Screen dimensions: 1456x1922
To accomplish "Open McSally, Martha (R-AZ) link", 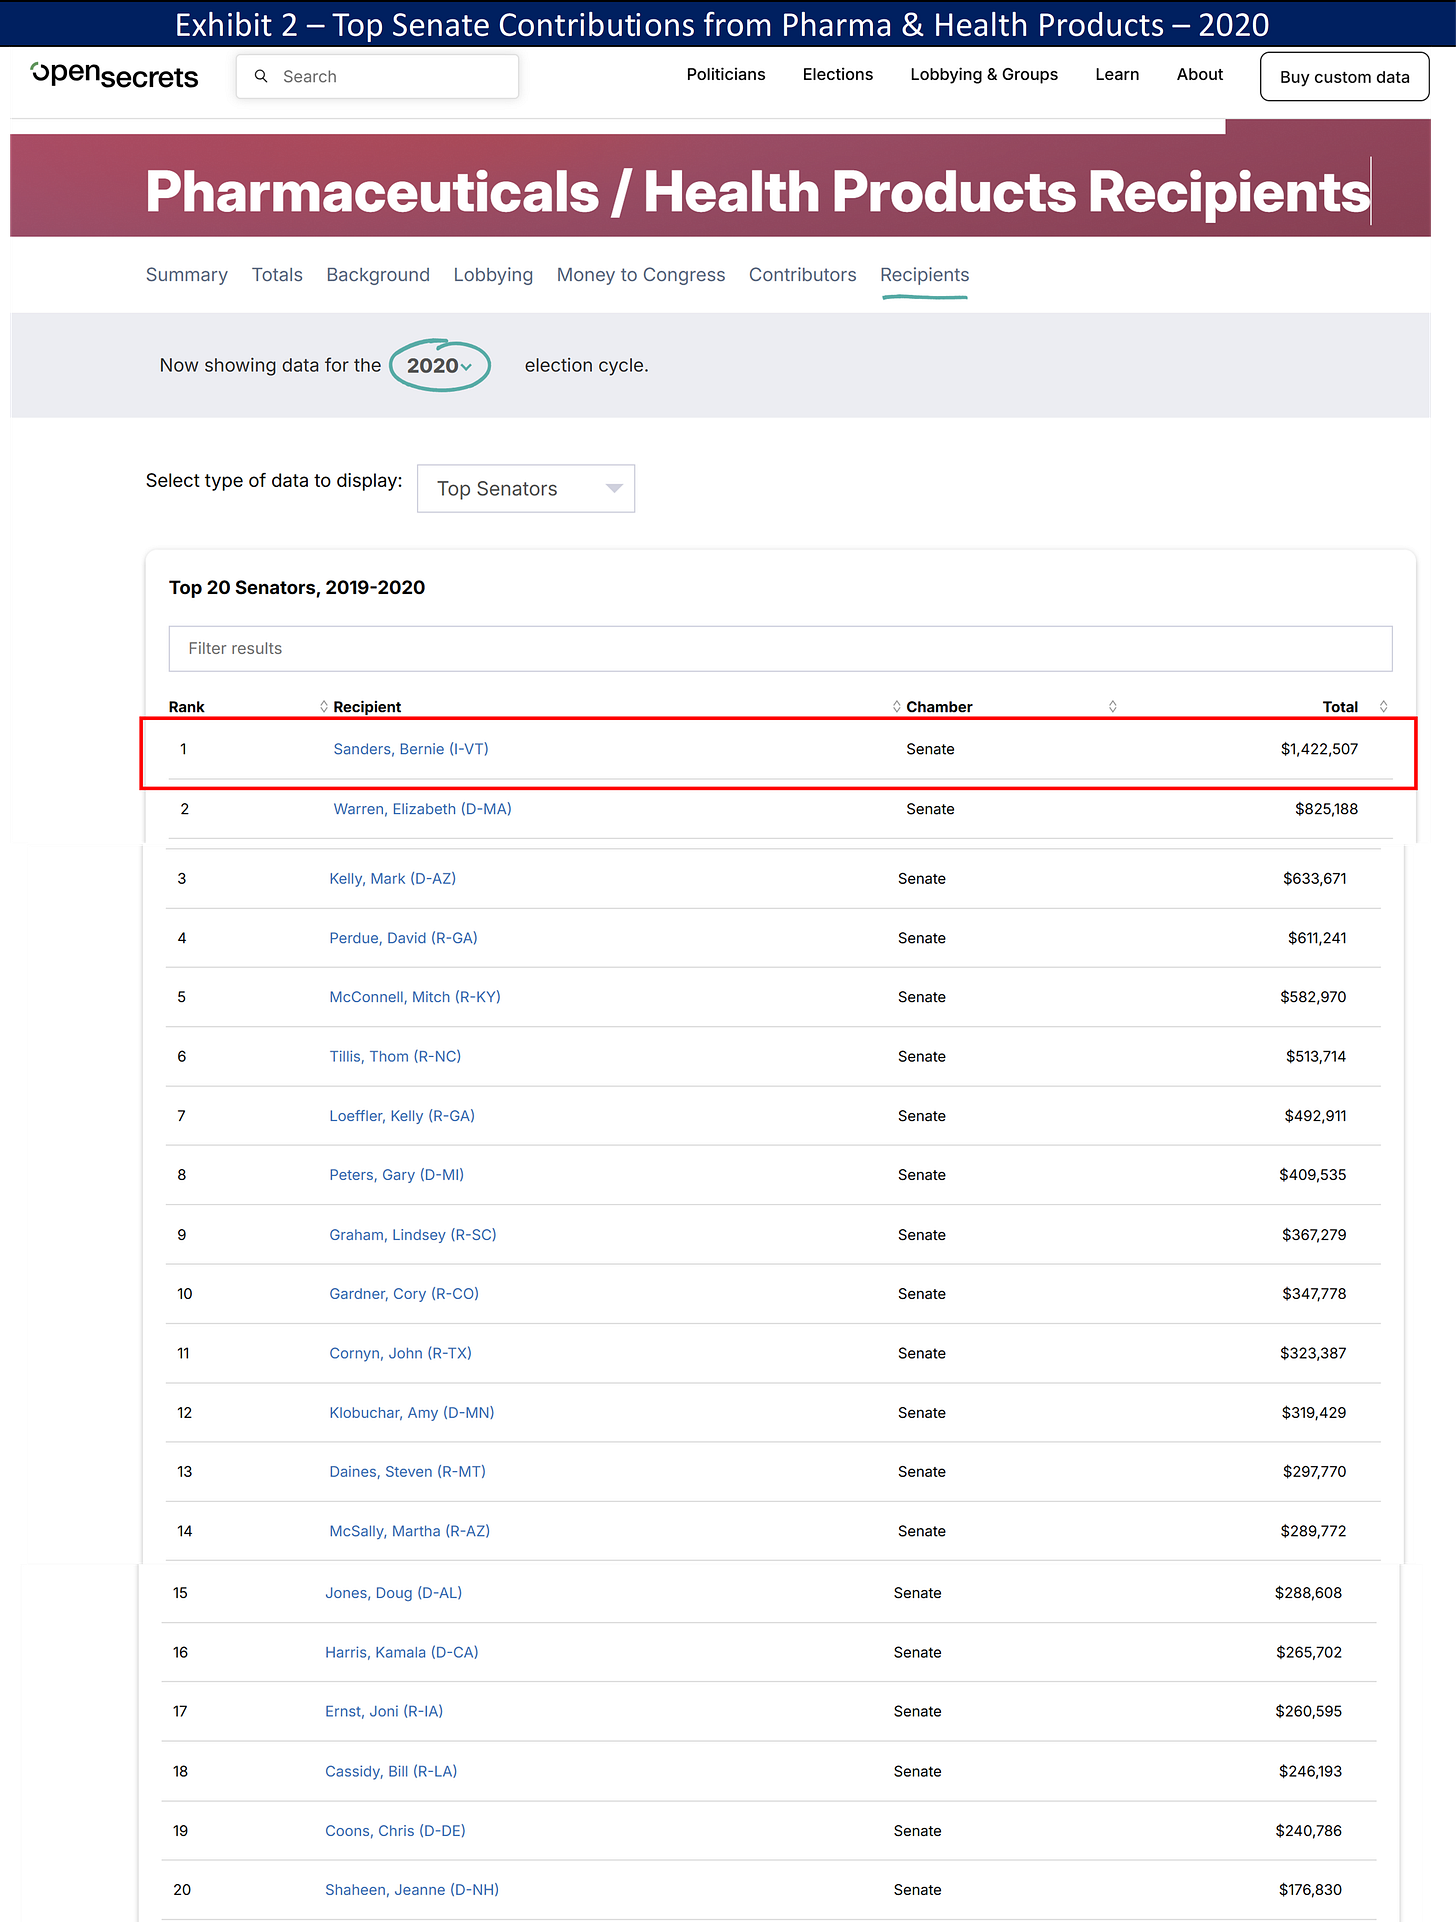I will pos(410,1531).
